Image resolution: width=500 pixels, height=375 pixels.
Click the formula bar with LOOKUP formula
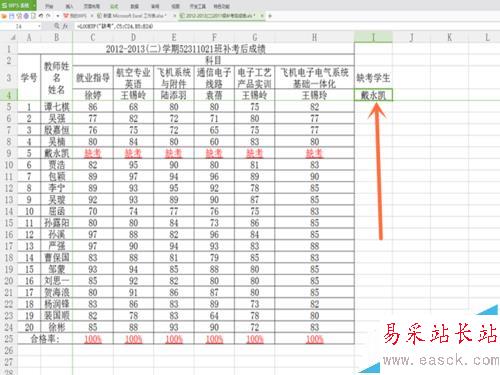point(287,26)
